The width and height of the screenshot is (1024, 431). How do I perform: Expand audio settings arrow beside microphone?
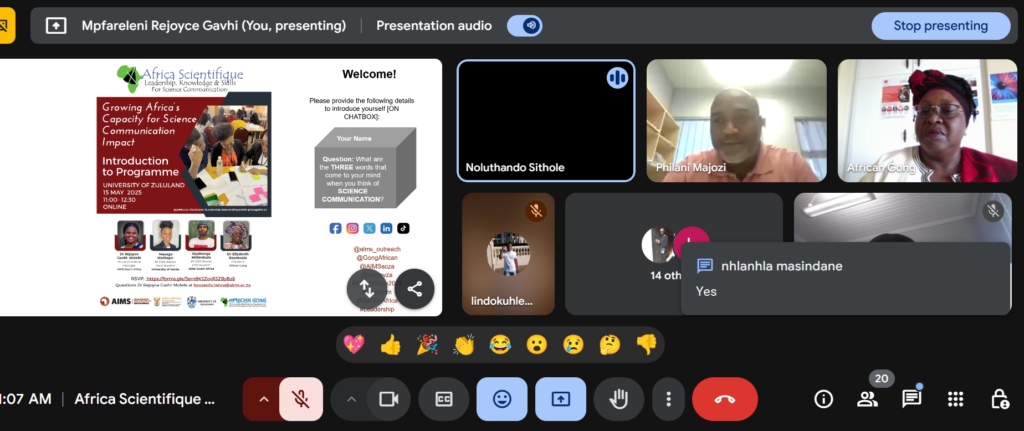point(263,399)
